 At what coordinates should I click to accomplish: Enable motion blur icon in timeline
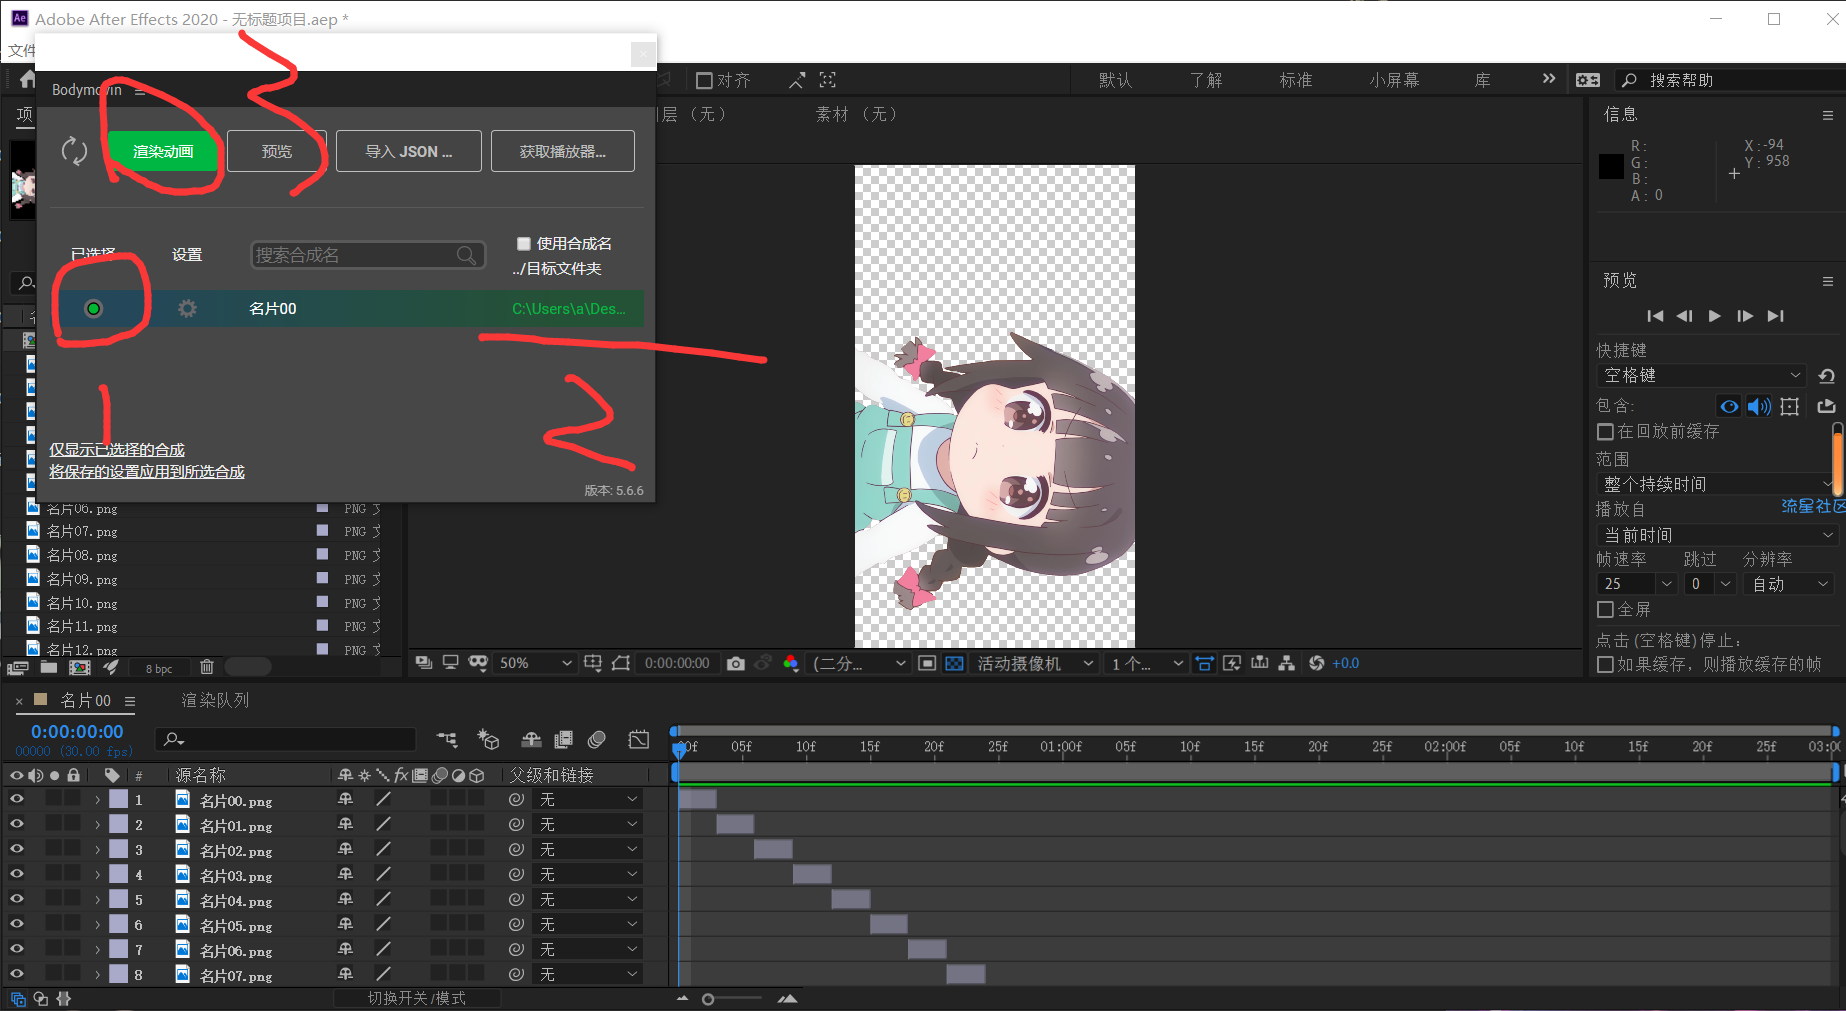(x=597, y=740)
